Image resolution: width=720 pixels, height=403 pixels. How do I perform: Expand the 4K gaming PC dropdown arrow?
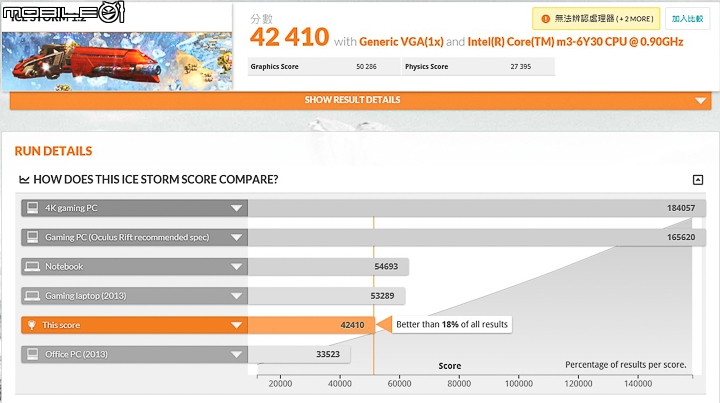point(236,208)
